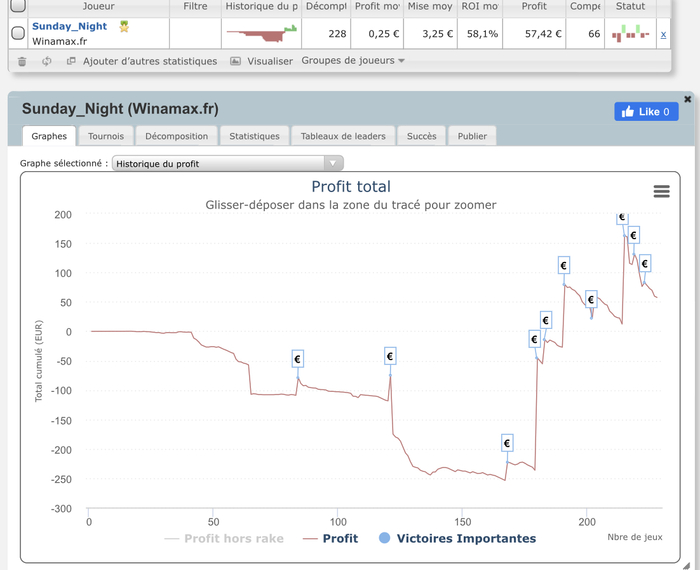Viewport: 700px width, 570px height.
Task: Open the Décomposition tab
Action: point(177,136)
